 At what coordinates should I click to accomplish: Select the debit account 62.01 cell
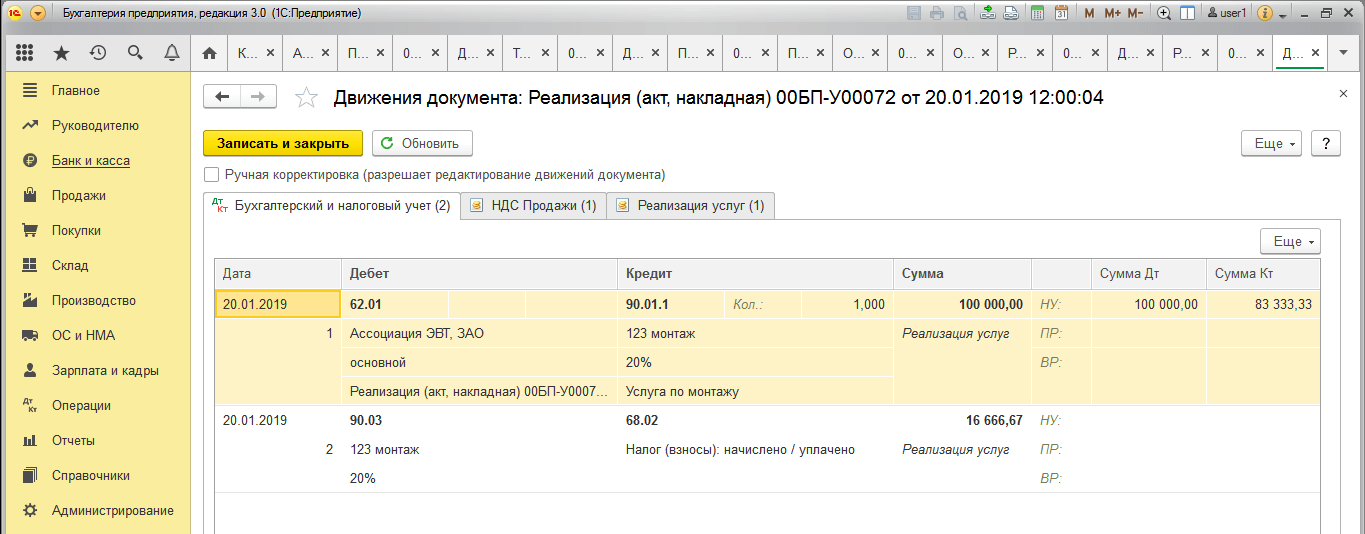pyautogui.click(x=394, y=305)
